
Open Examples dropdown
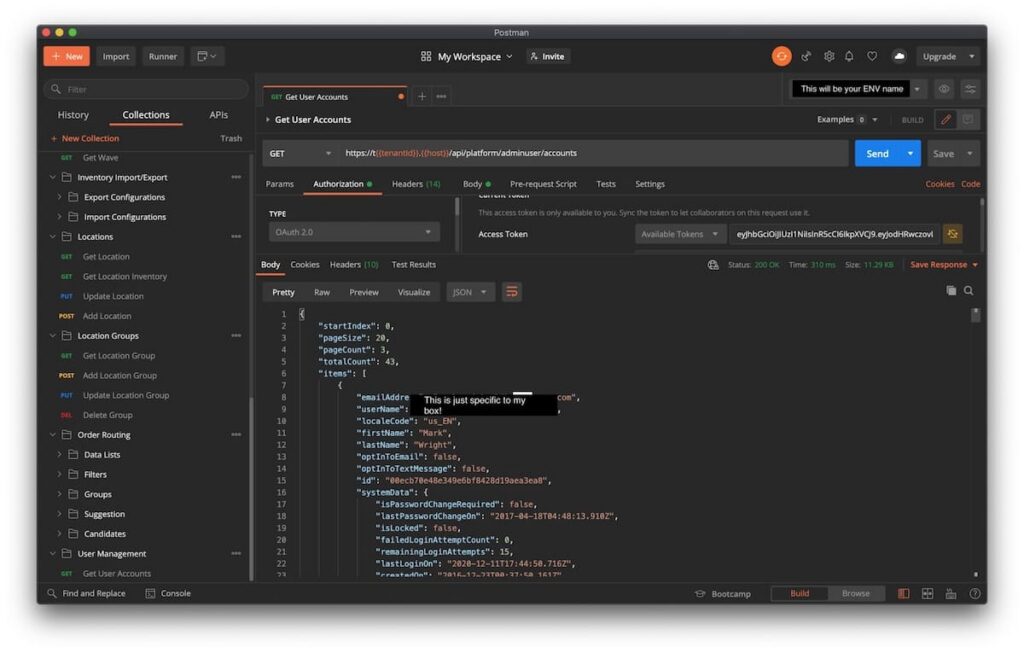(846, 119)
